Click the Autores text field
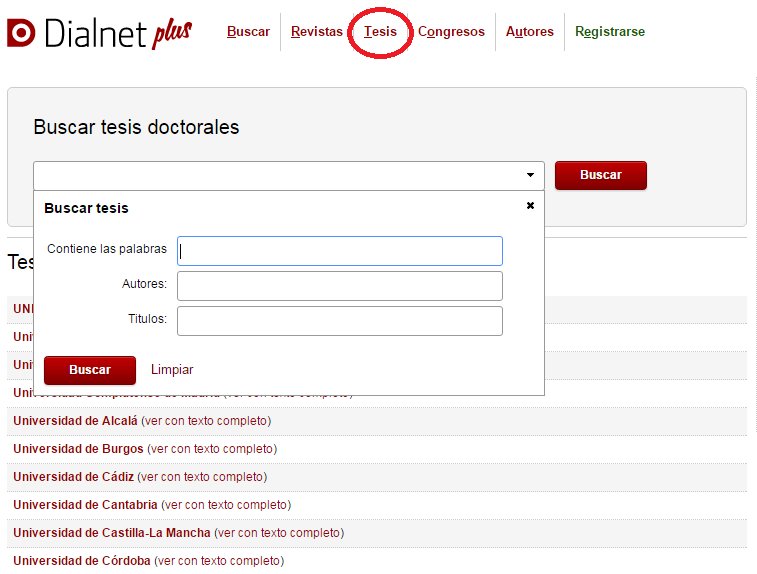Image resolution: width=757 pixels, height=574 pixels. pos(340,286)
